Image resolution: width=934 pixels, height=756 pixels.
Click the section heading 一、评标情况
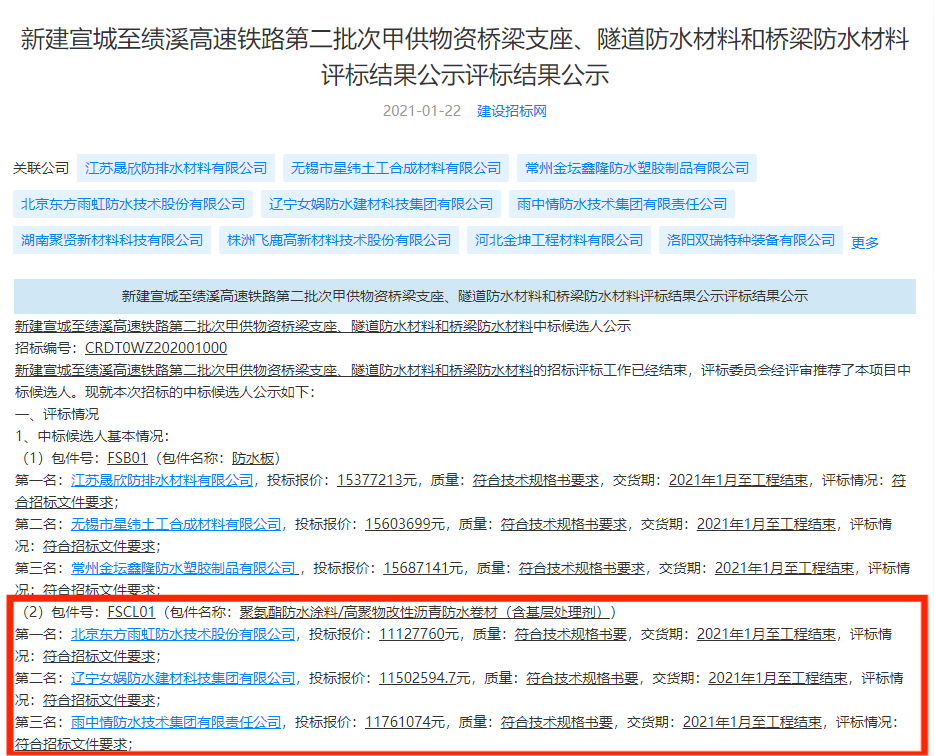57,414
